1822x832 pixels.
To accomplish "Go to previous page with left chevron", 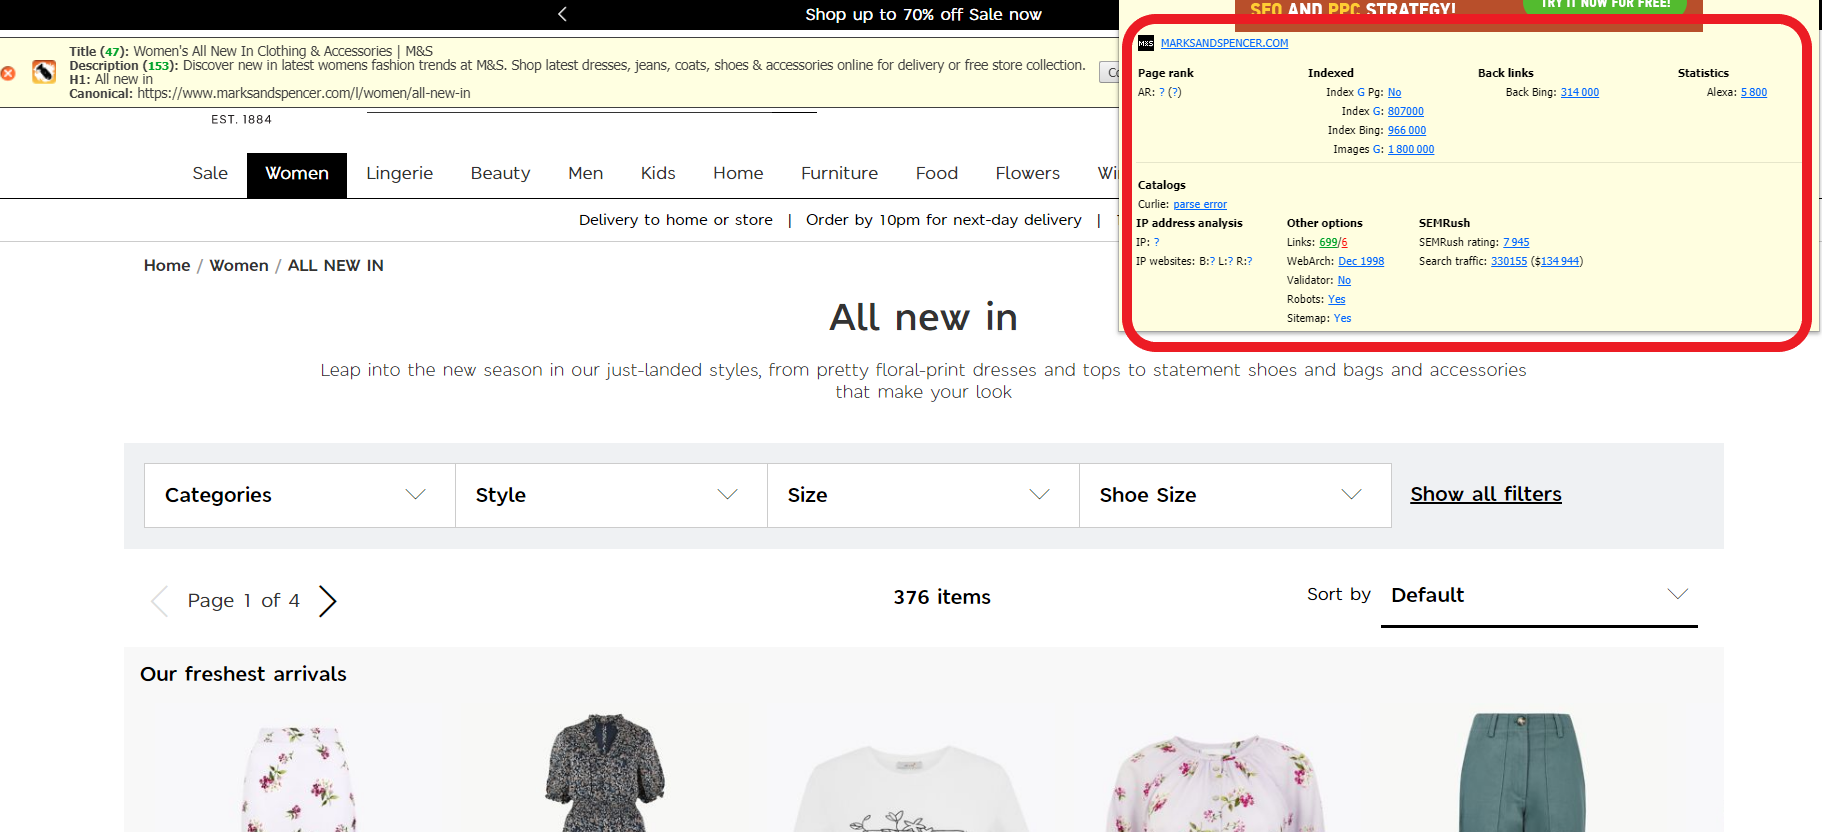I will (x=159, y=601).
